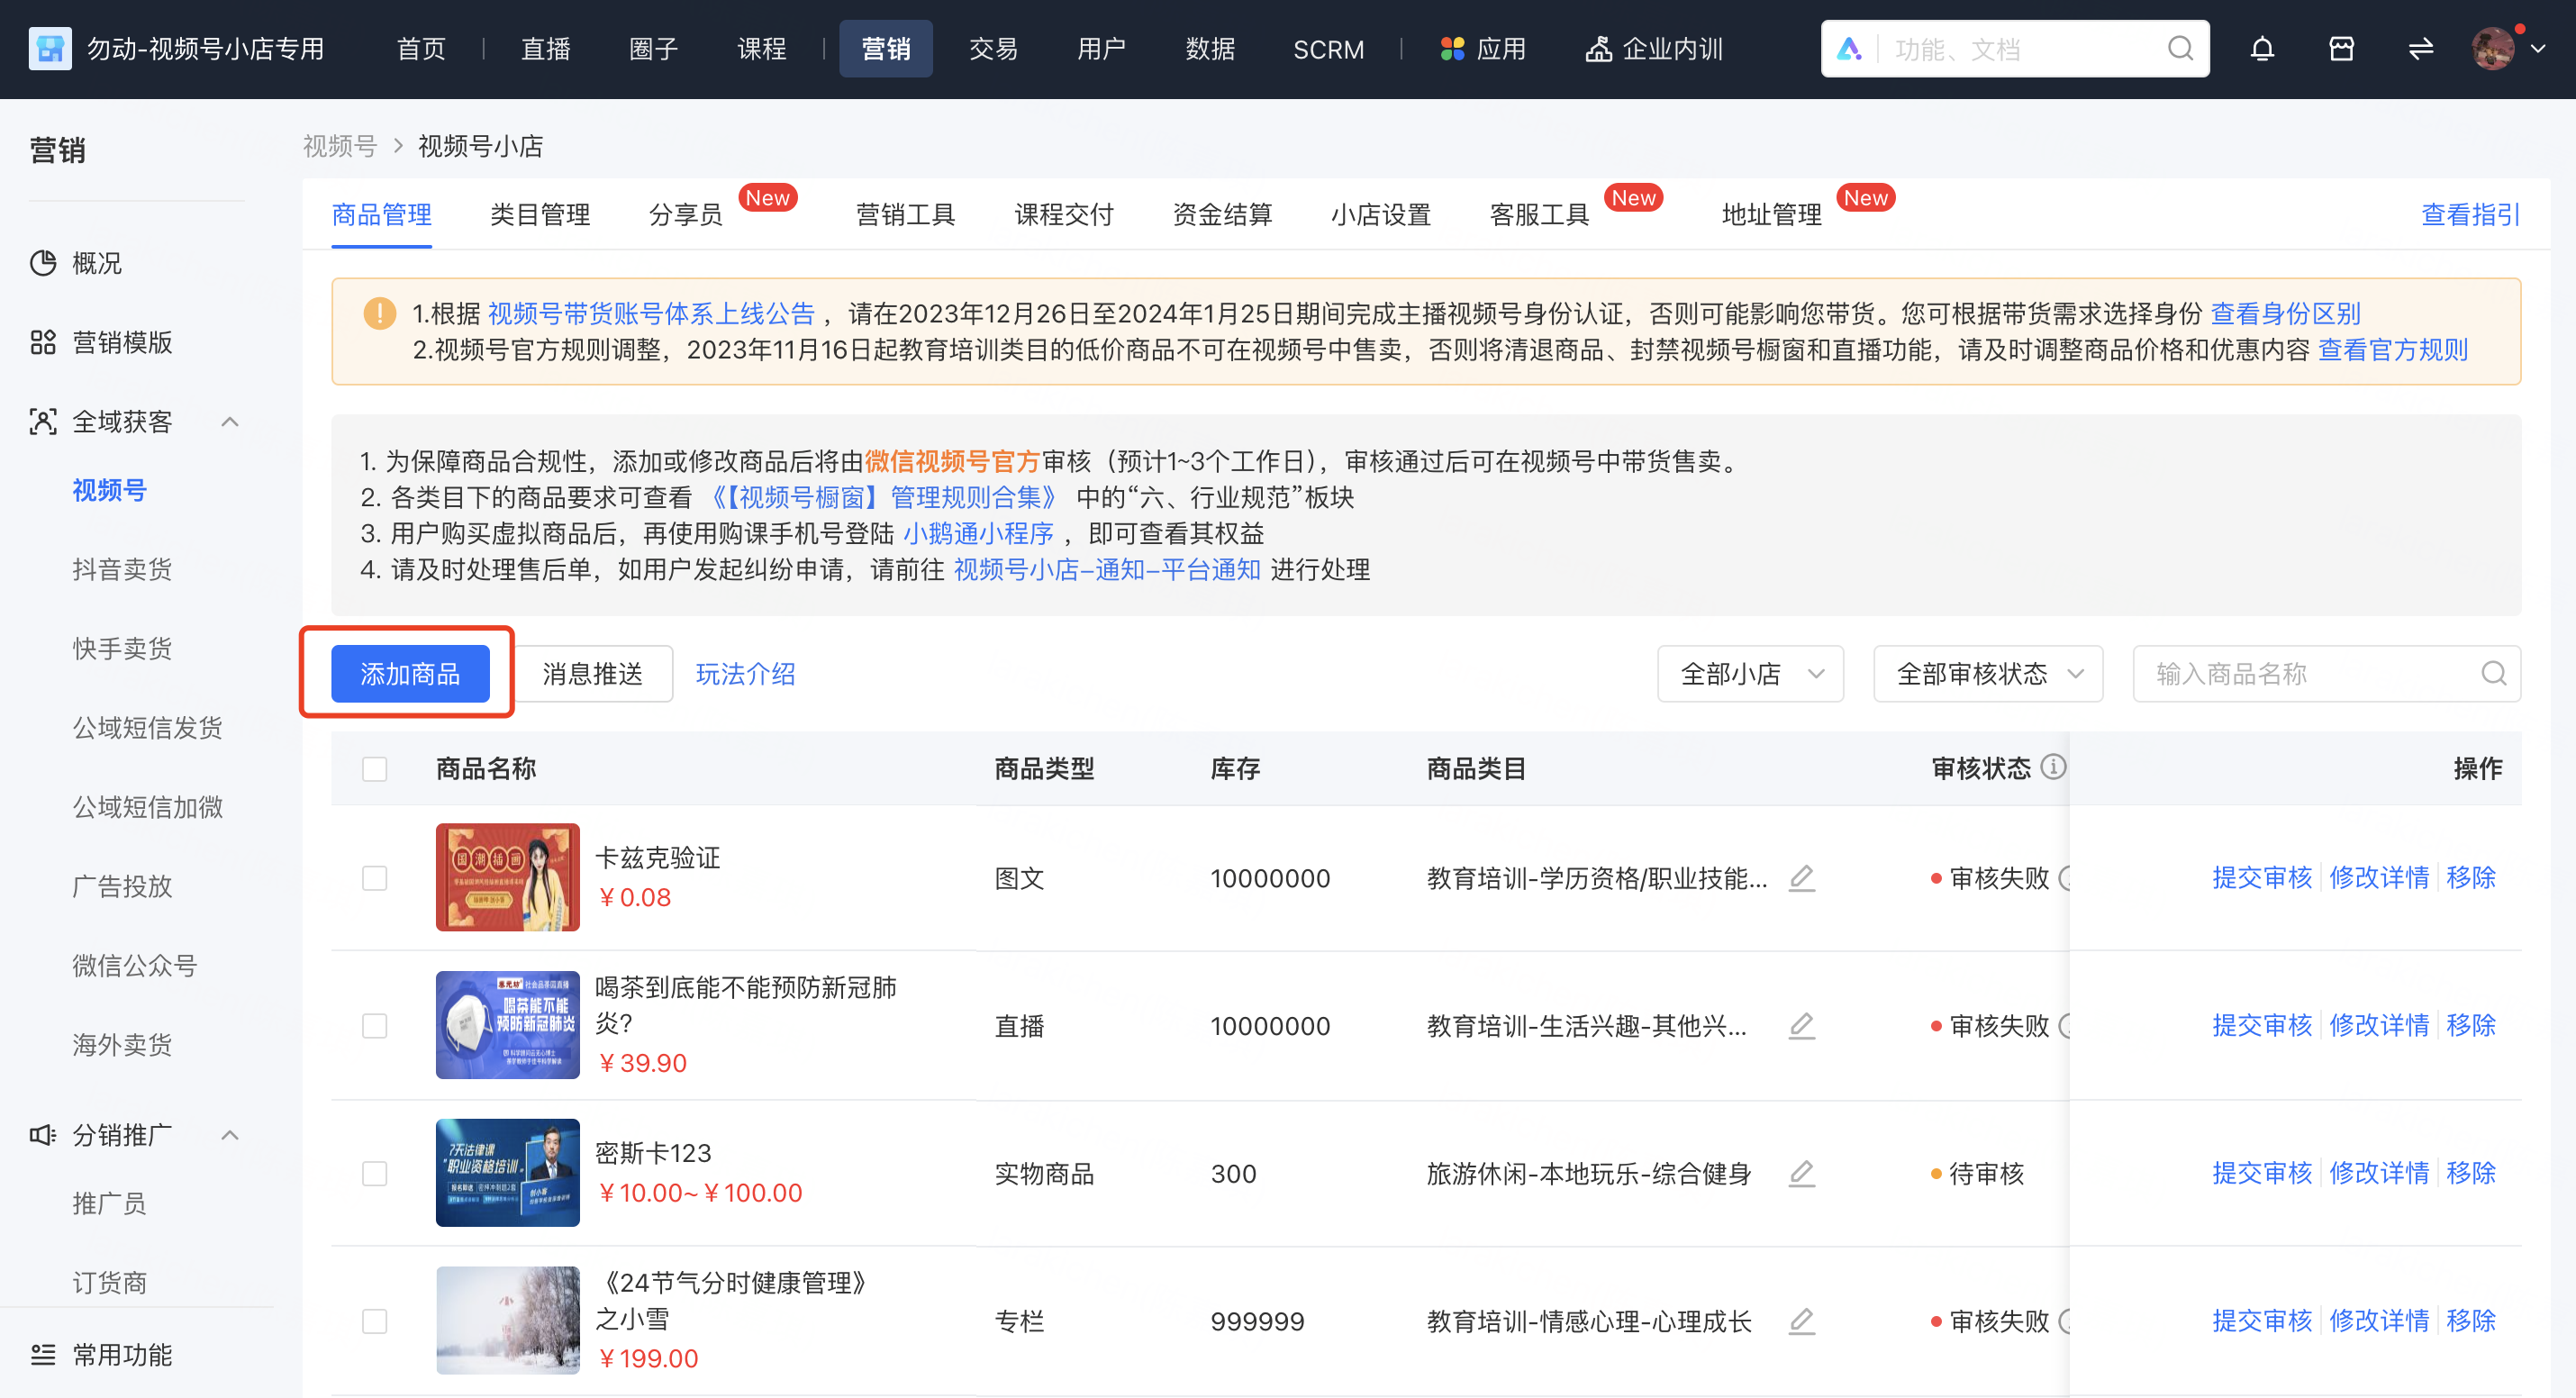Click the 企业内训 org icon

[1598, 48]
